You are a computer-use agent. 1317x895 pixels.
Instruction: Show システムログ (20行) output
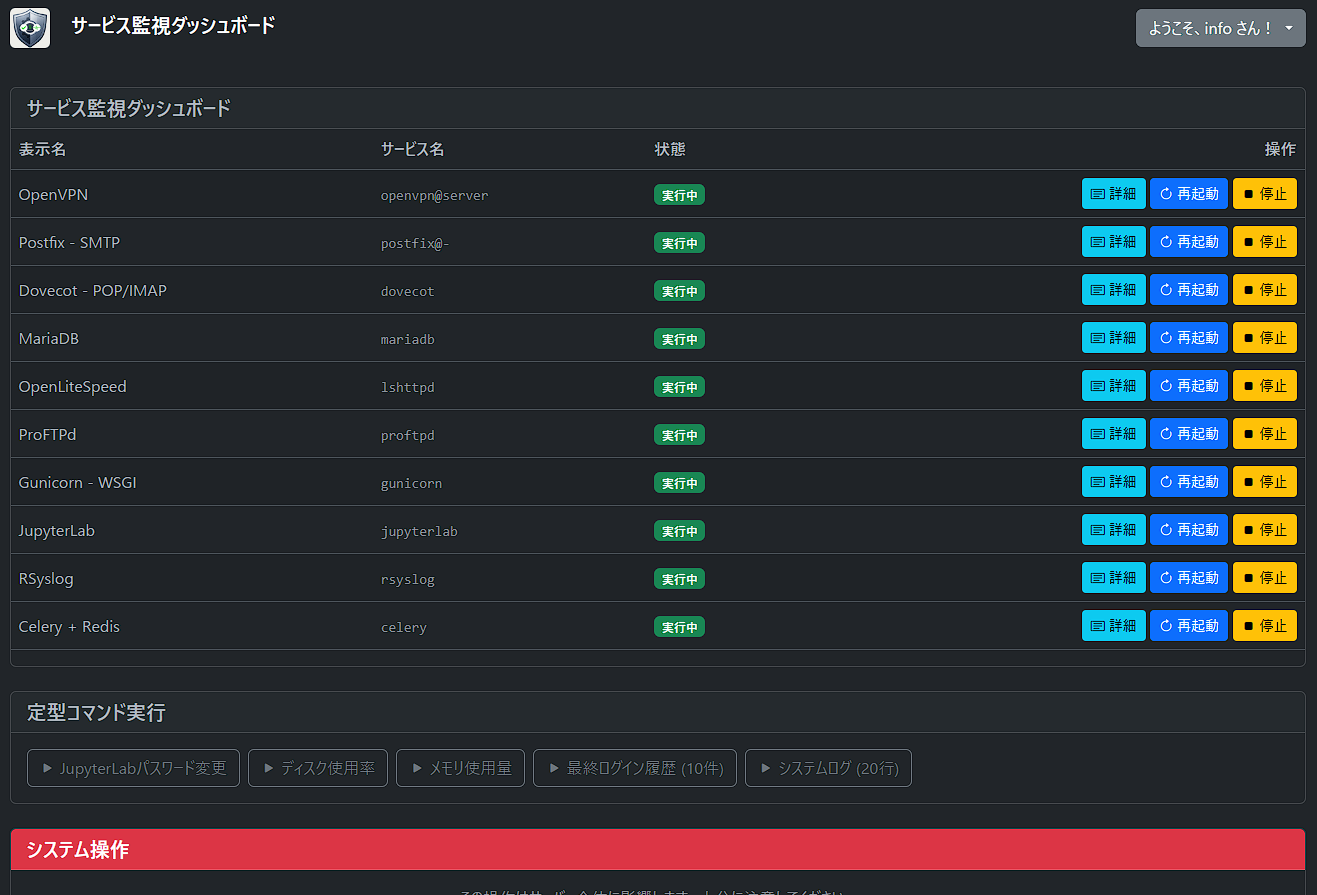(828, 768)
